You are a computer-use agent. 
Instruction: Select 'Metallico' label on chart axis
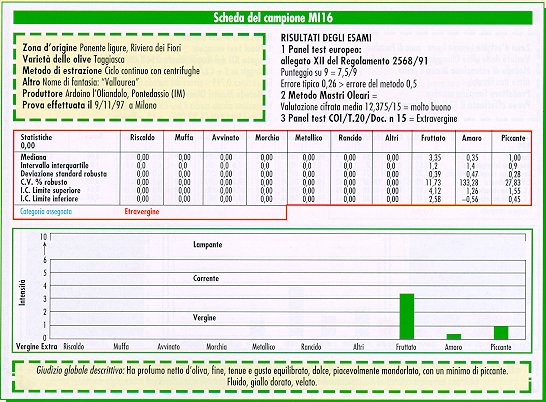[x=264, y=347]
